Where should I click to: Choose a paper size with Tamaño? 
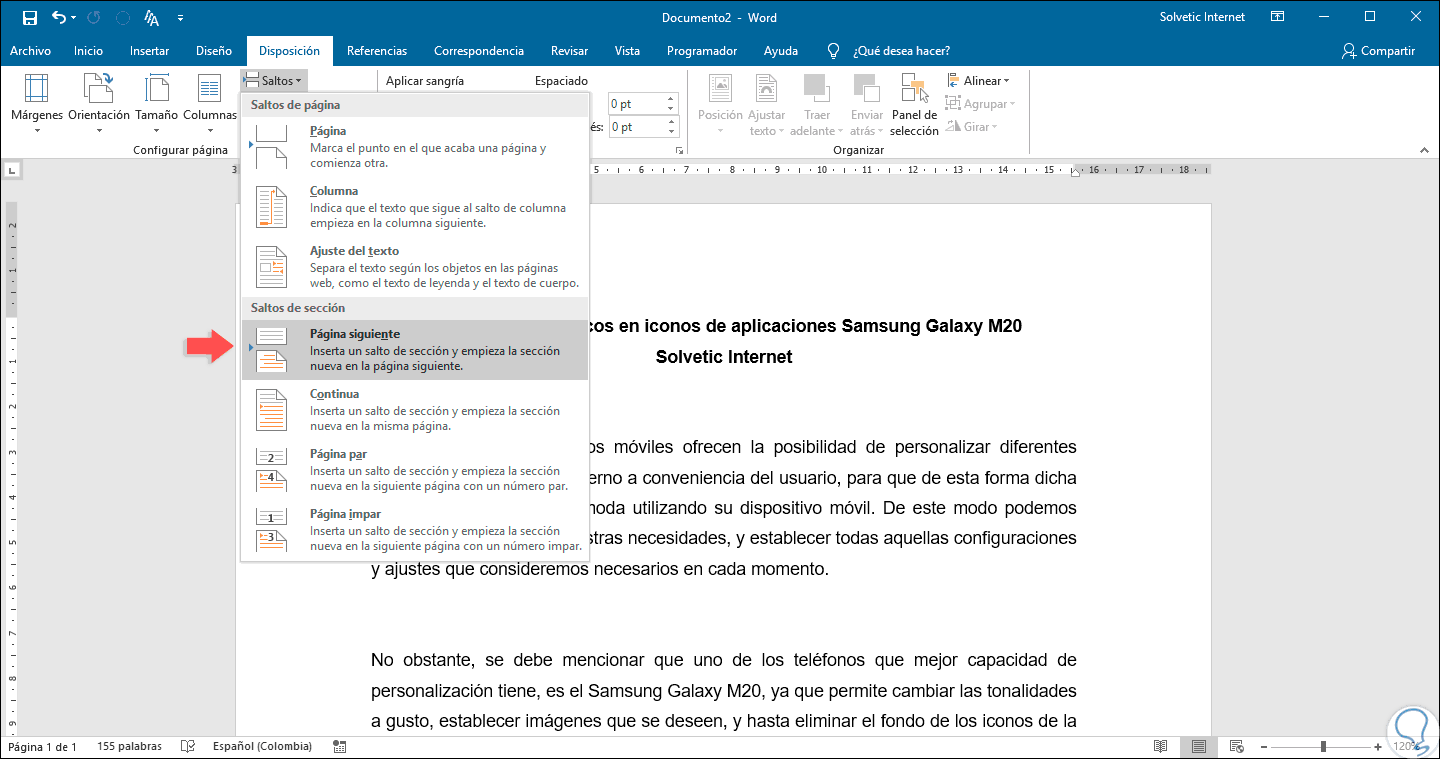tap(157, 104)
